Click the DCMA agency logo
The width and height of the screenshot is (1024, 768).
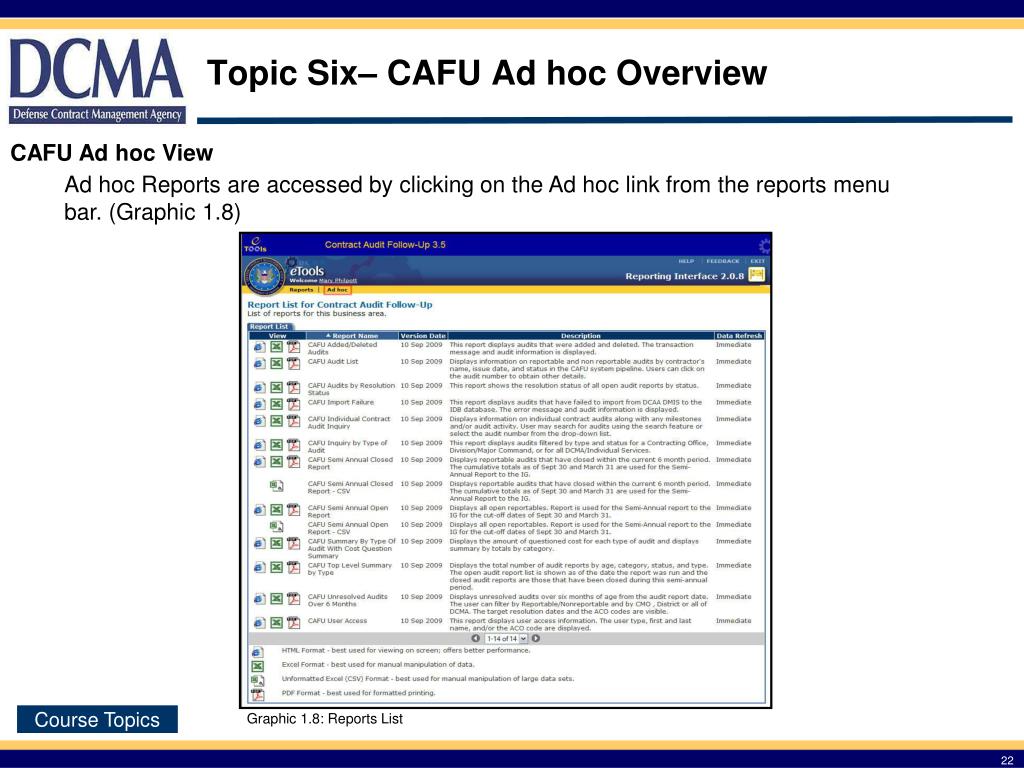[97, 81]
